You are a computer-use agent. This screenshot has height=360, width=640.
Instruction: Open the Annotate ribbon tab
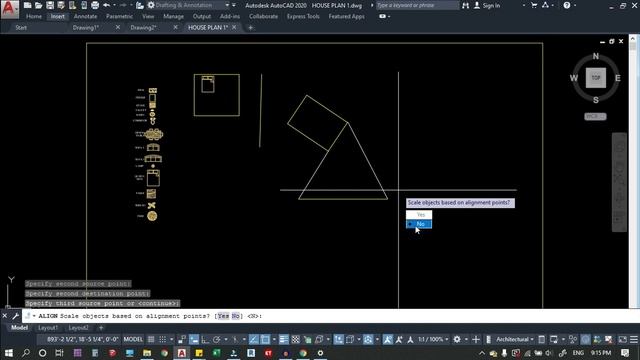point(85,16)
